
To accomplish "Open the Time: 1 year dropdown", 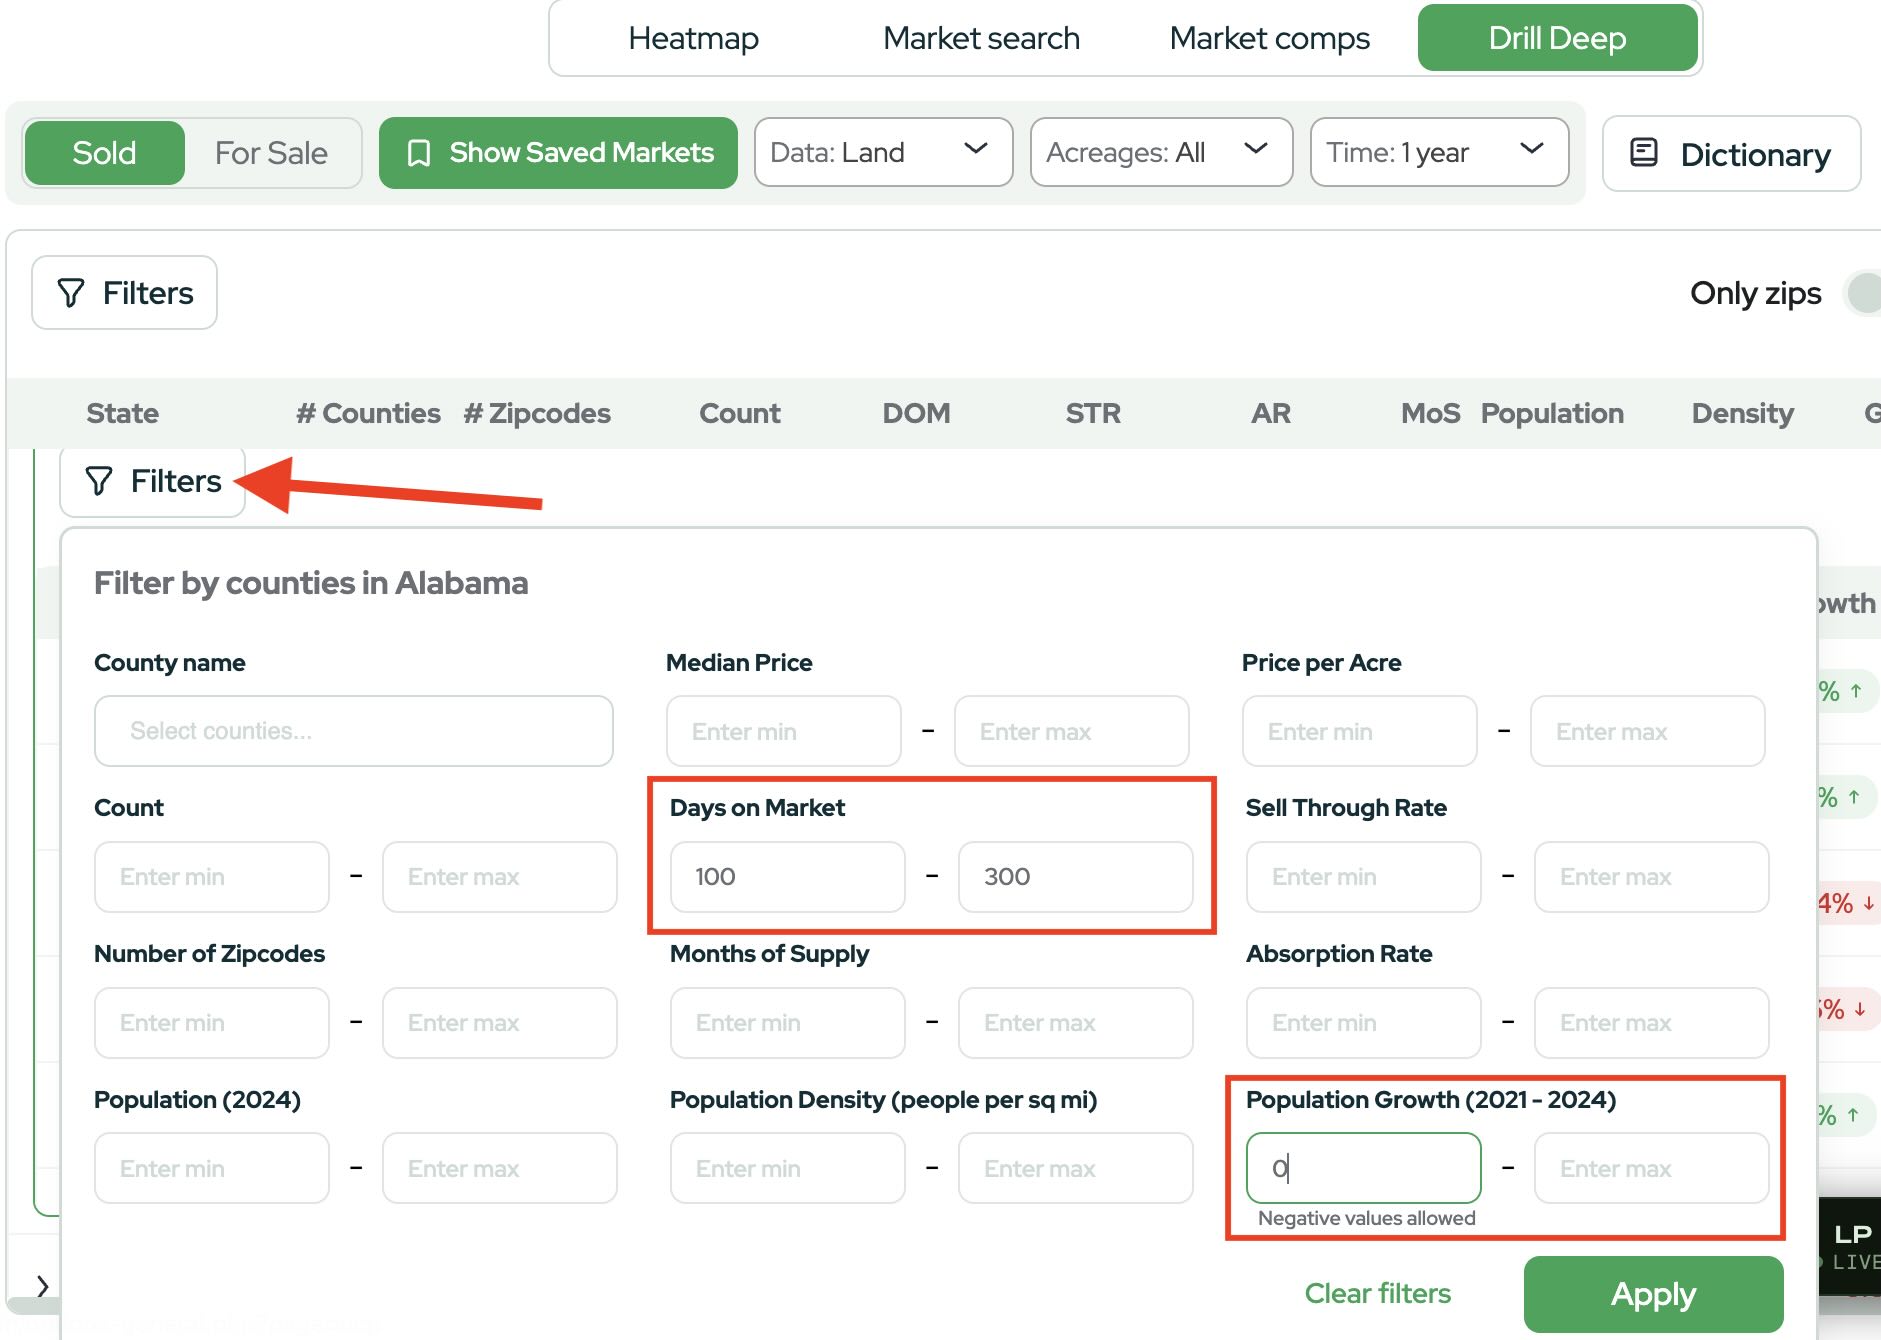I will (1439, 152).
